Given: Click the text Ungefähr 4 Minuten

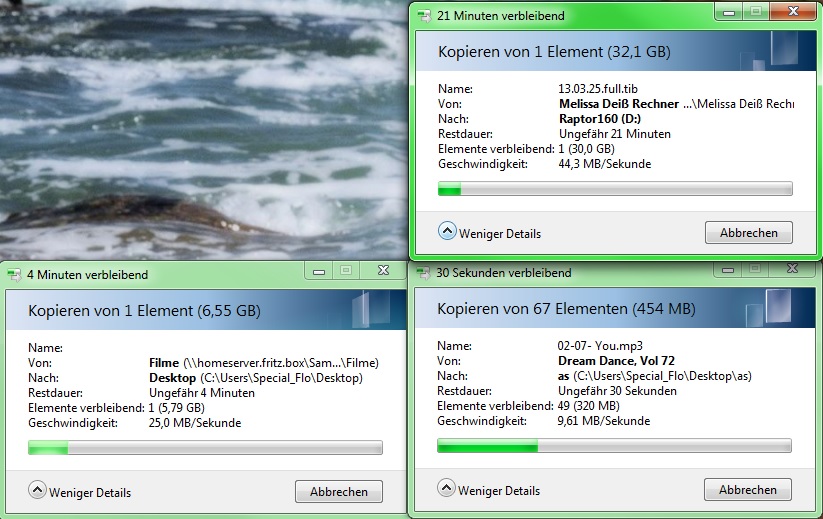Looking at the screenshot, I should tap(202, 393).
